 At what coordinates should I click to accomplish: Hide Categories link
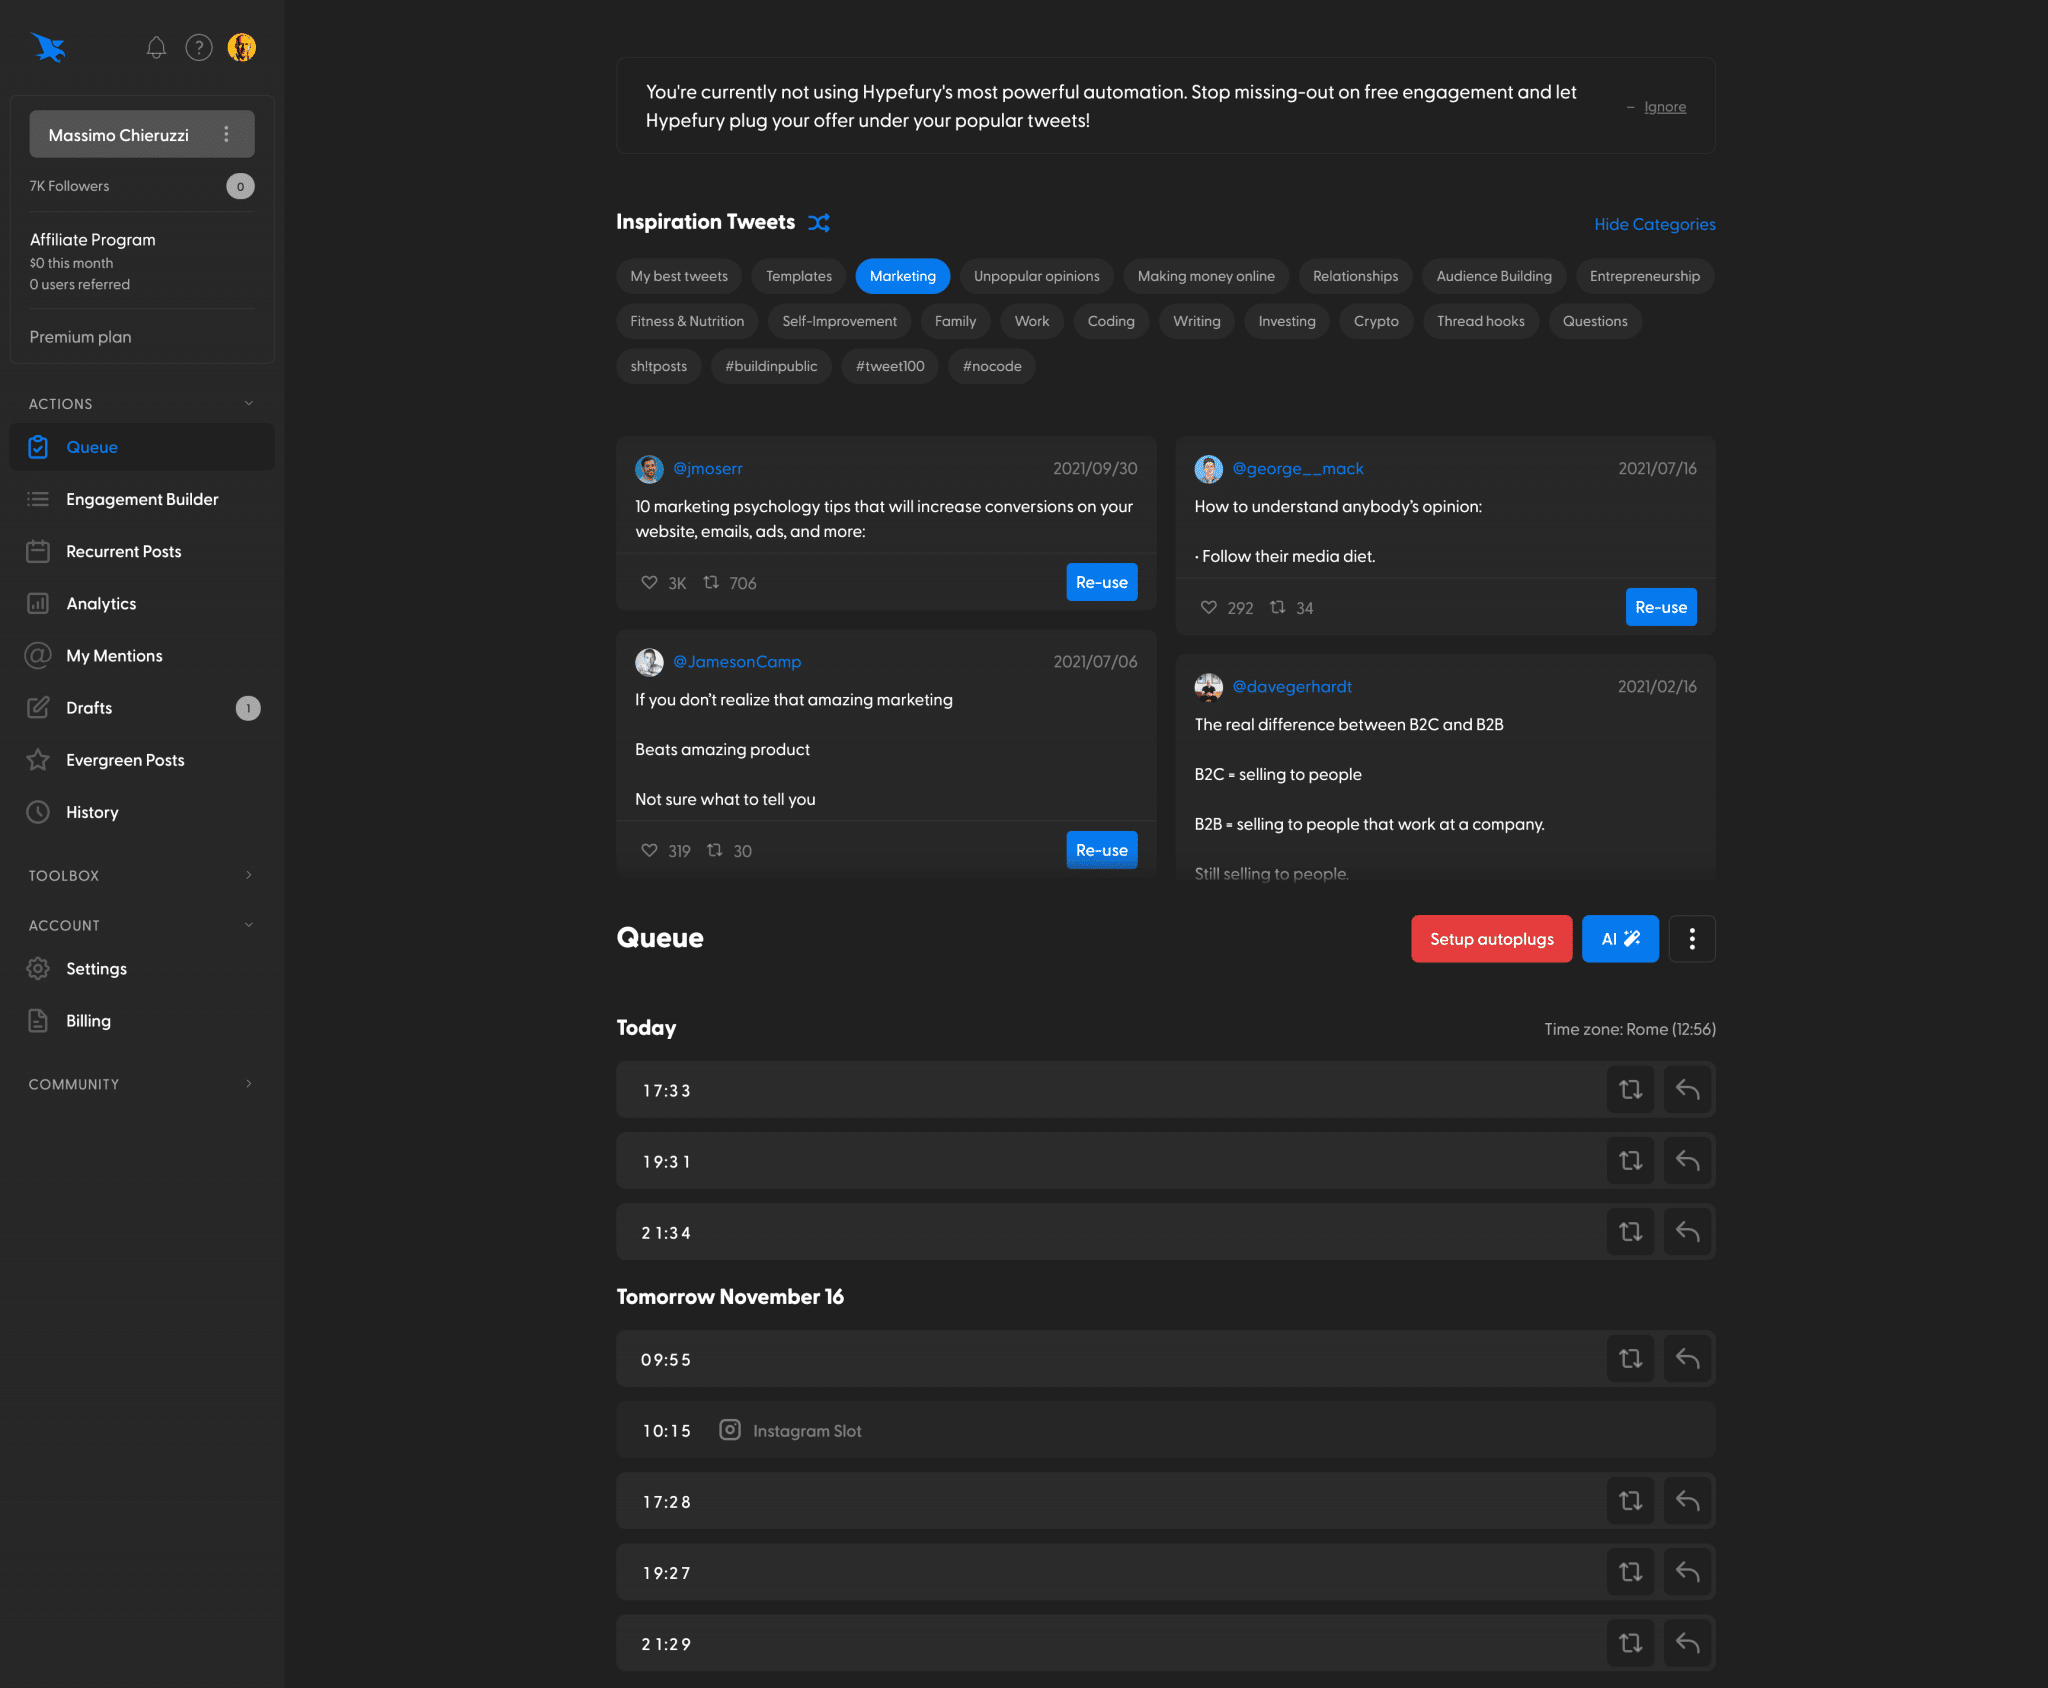click(1655, 224)
